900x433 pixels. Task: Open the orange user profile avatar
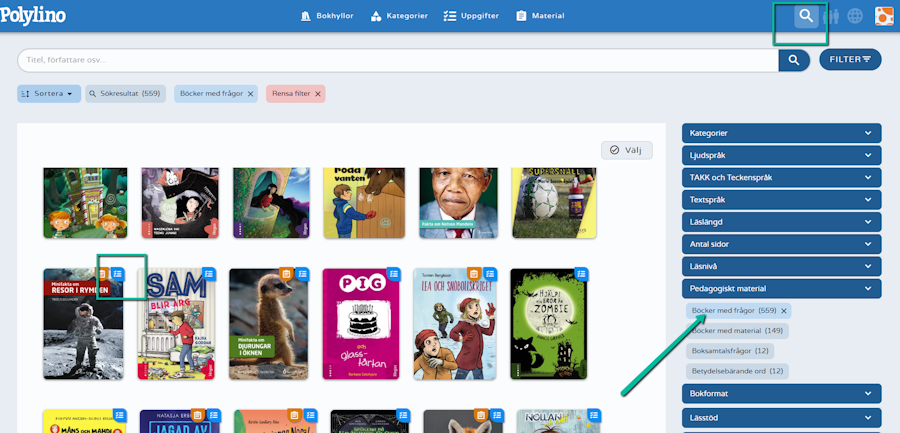click(884, 16)
